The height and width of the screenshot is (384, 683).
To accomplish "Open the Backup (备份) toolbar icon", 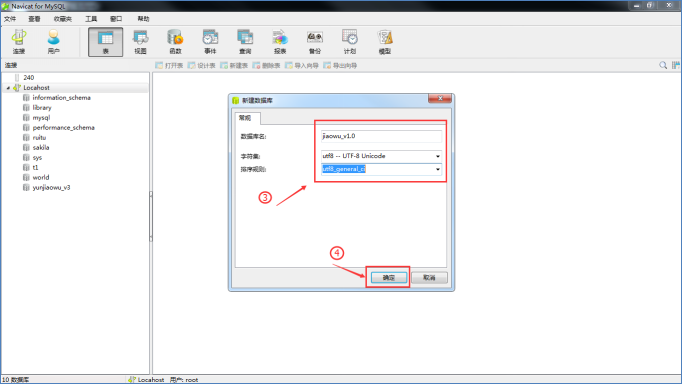I will point(314,42).
